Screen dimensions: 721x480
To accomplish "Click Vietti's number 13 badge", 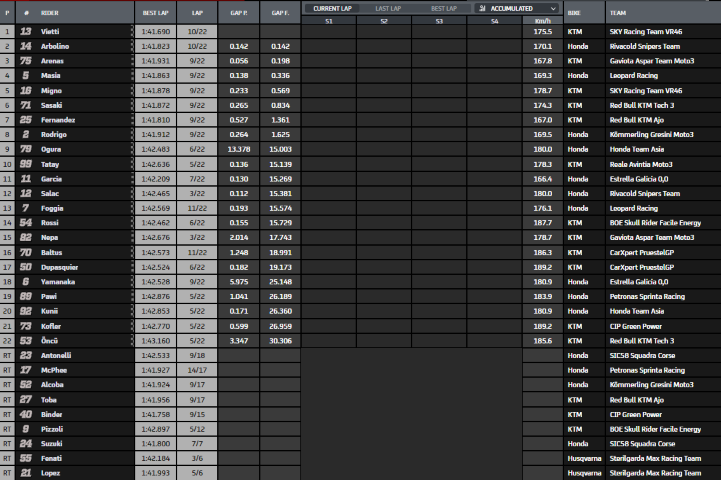I will tap(25, 32).
